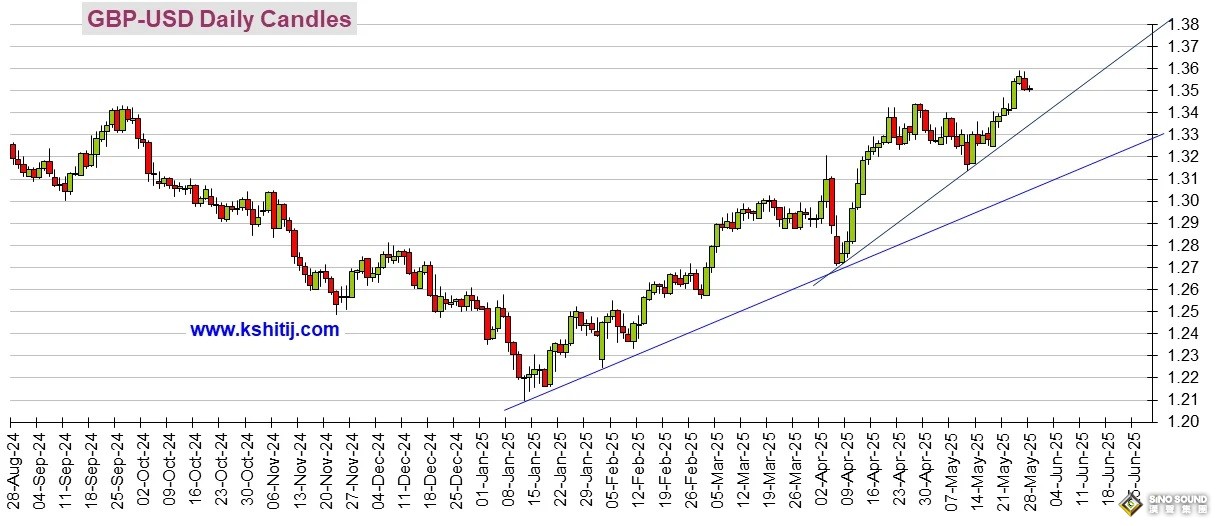Click the 15-Jan-25 date label
Viewport: 1217px width, 526px height.
(533, 468)
